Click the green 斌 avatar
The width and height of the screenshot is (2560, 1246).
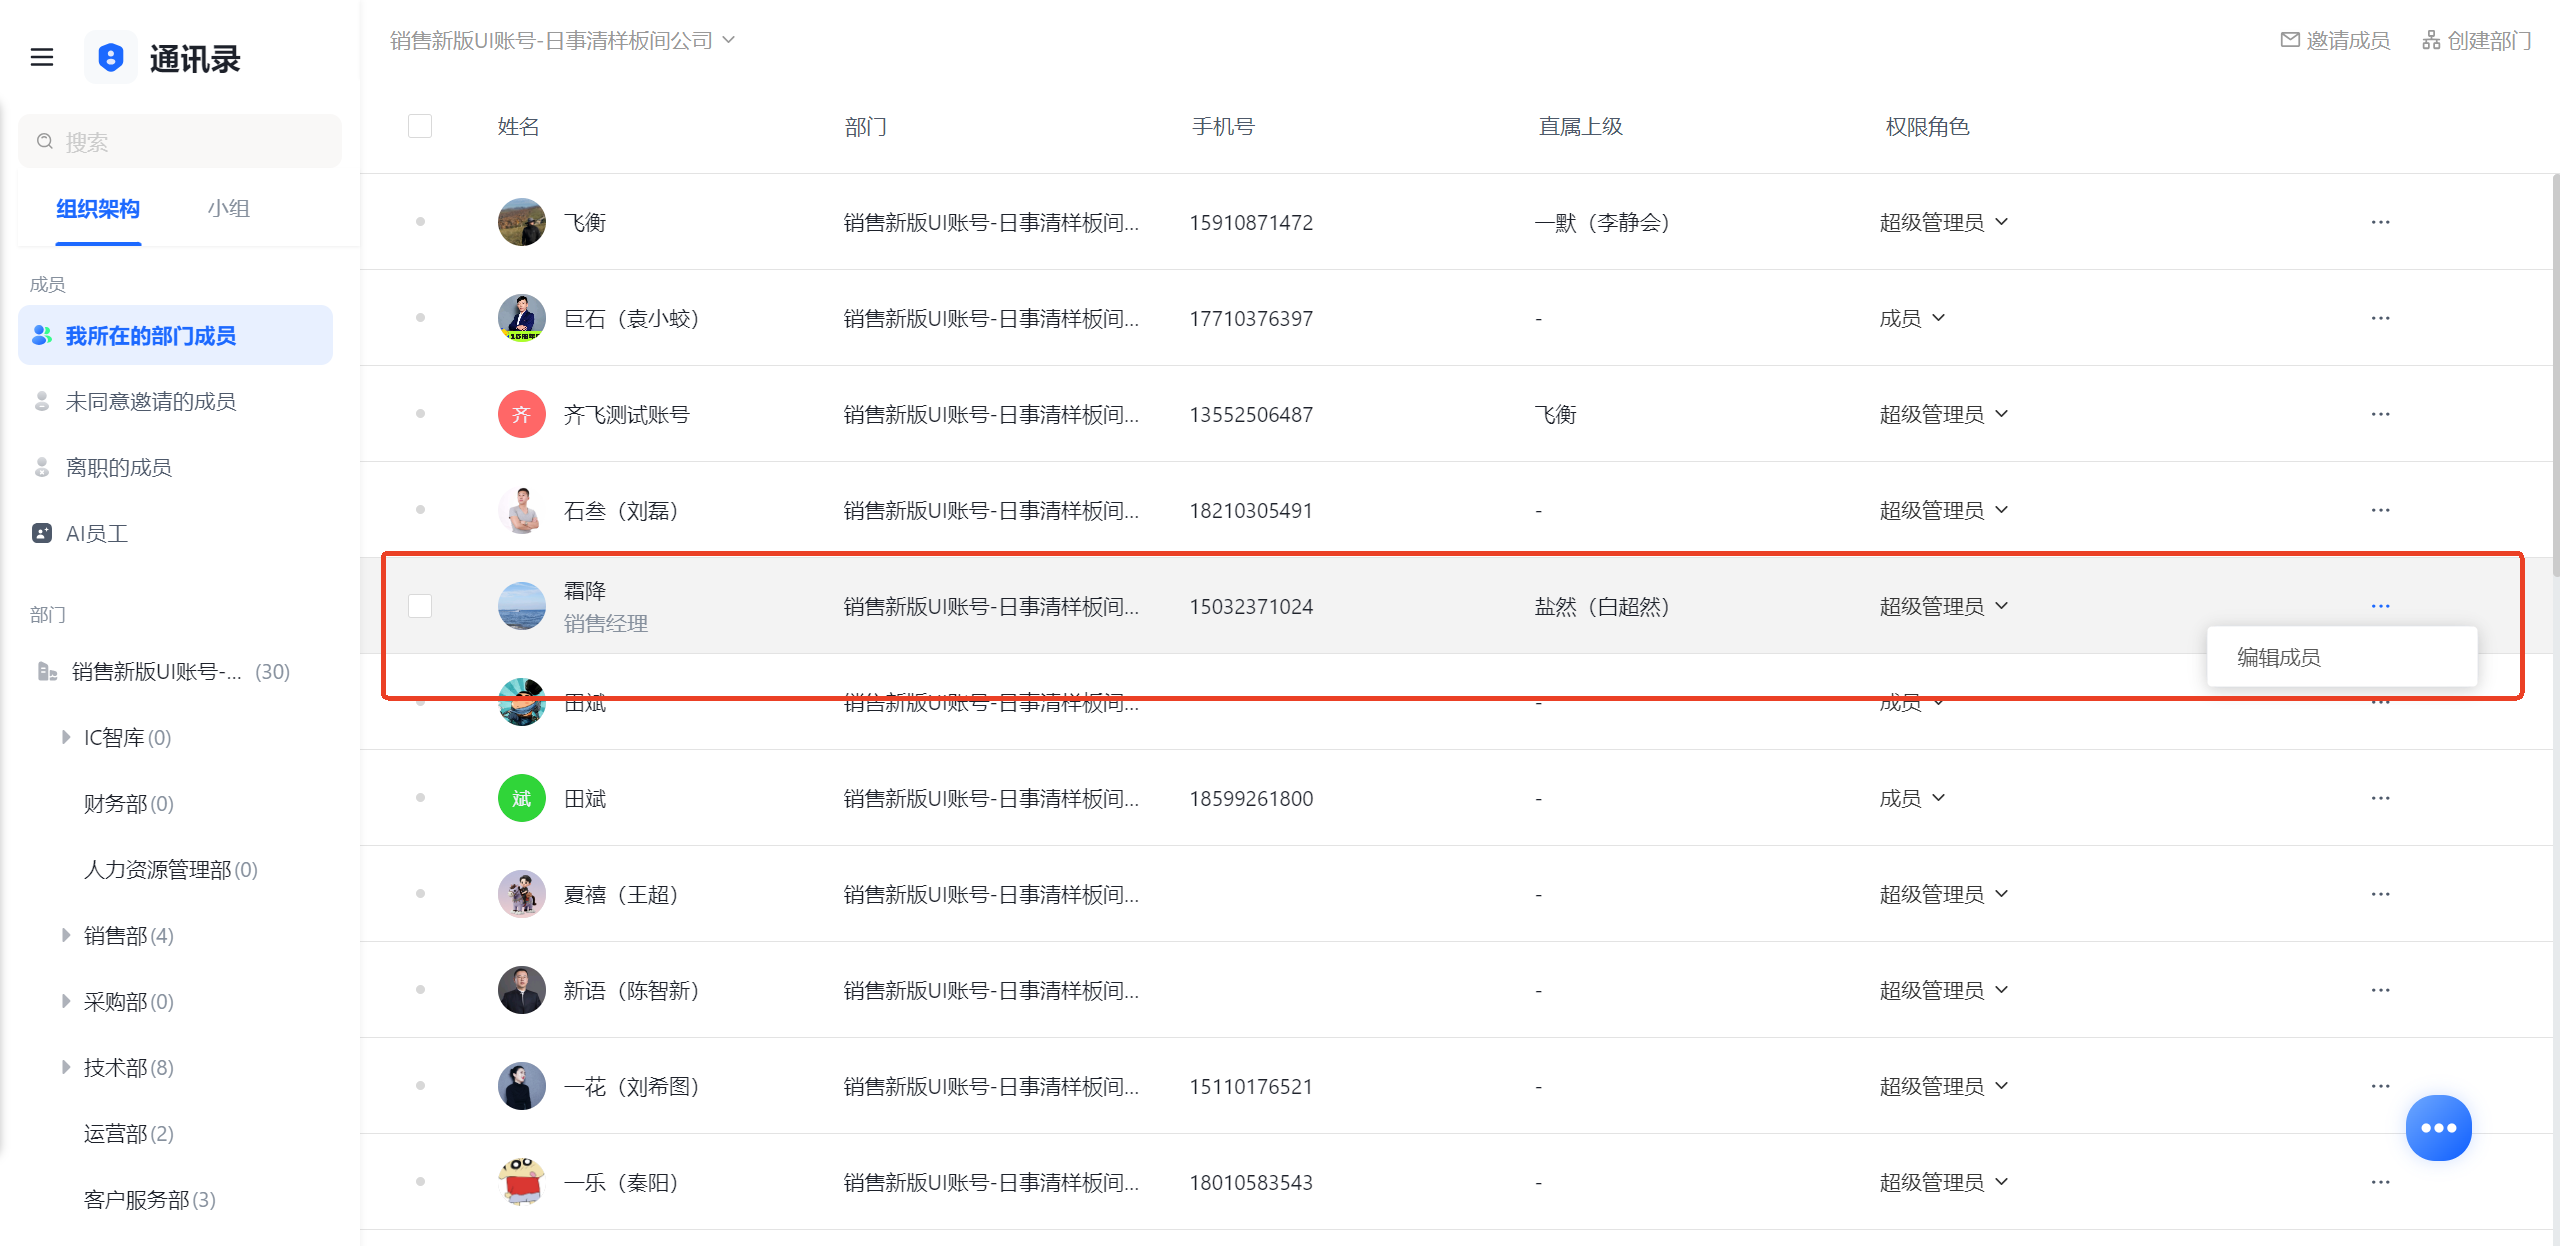pyautogui.click(x=522, y=798)
